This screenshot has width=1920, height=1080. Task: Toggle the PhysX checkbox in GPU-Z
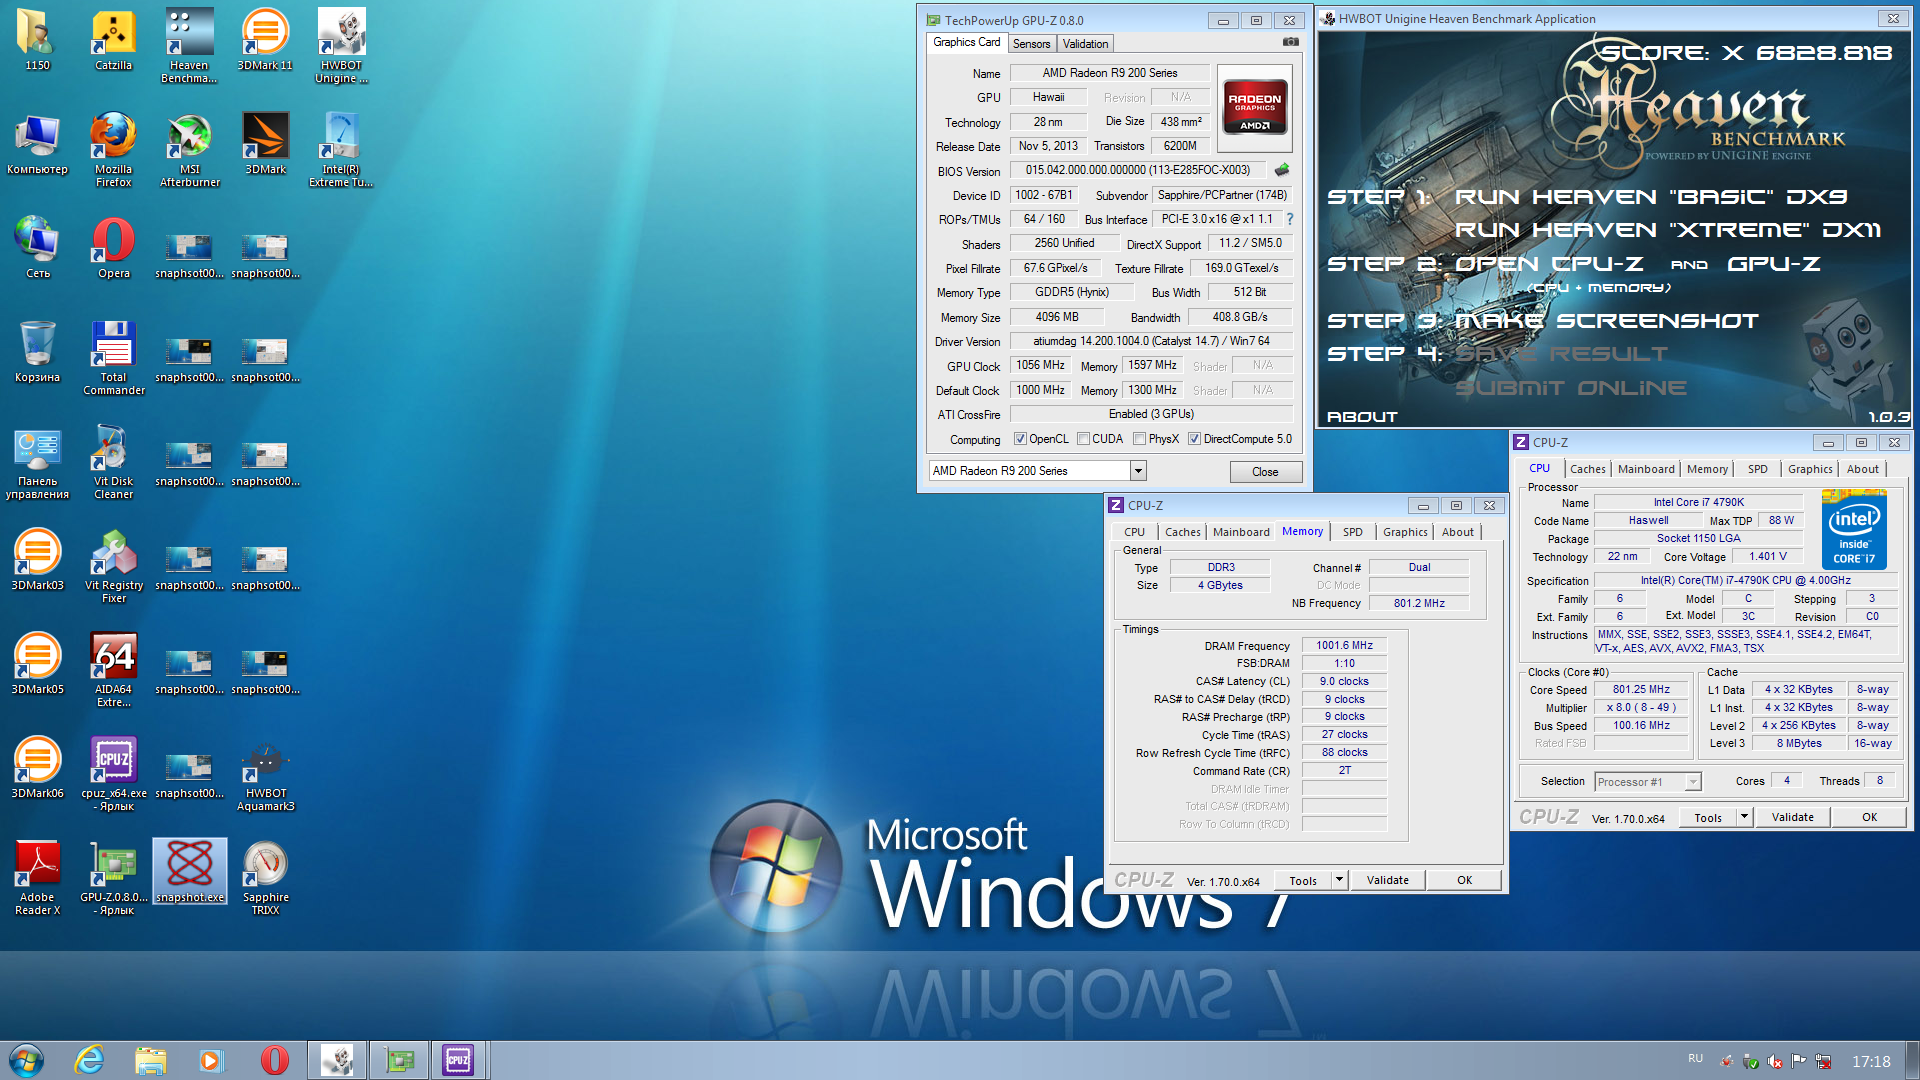[1139, 439]
